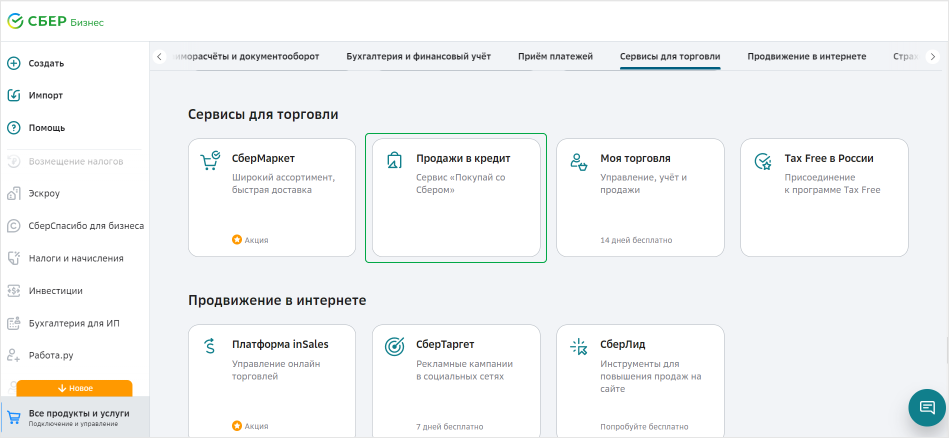Click the Помощь question mark icon
The height and width of the screenshot is (438, 949).
coord(13,128)
